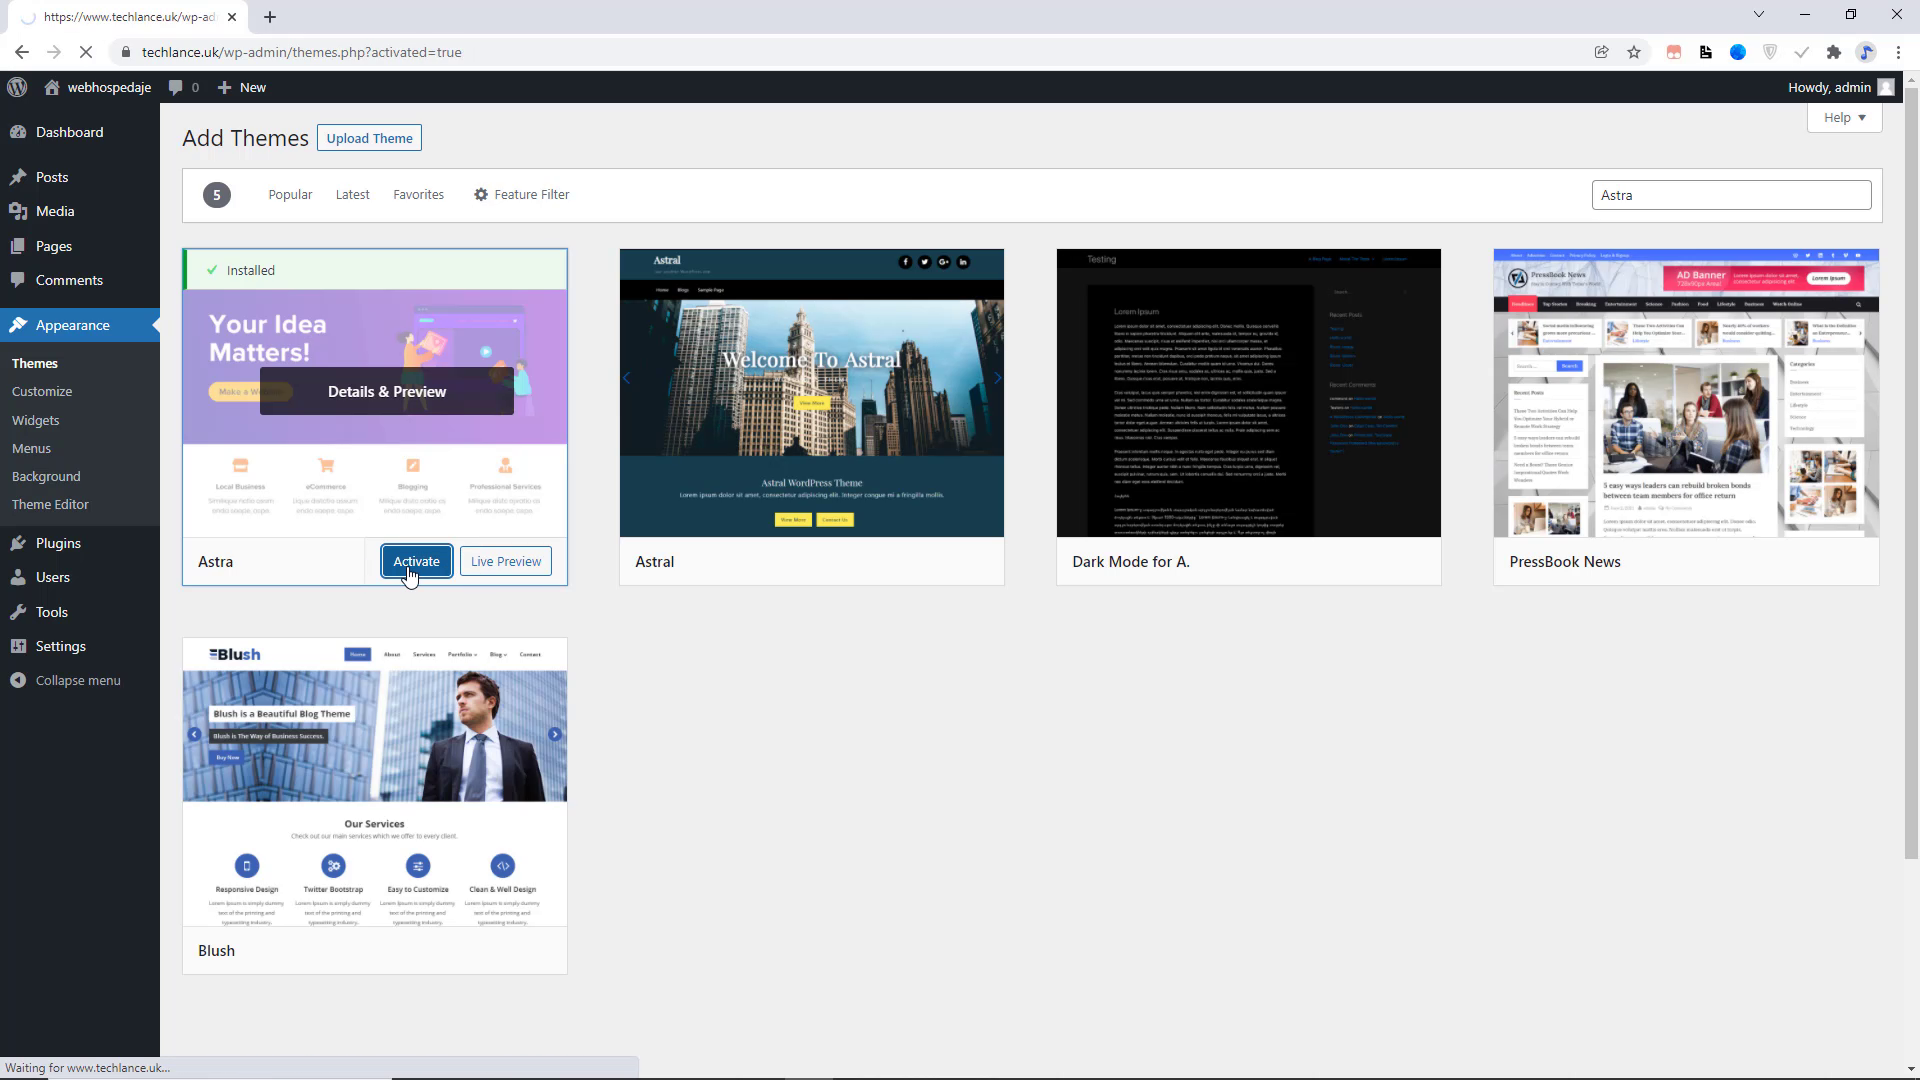
Task: Open the Howdy, admin account menu
Action: [1841, 87]
